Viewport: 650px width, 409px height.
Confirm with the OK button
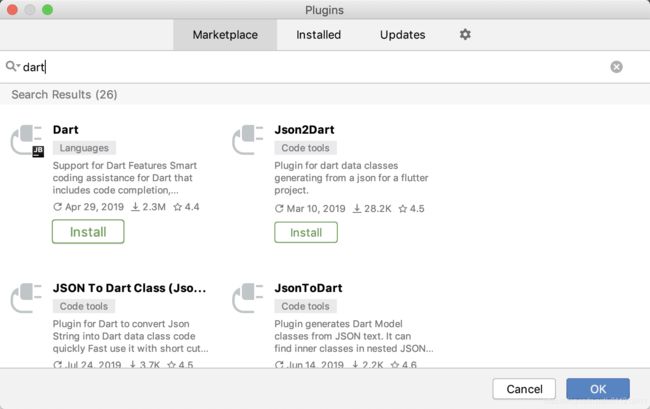pyautogui.click(x=598, y=389)
